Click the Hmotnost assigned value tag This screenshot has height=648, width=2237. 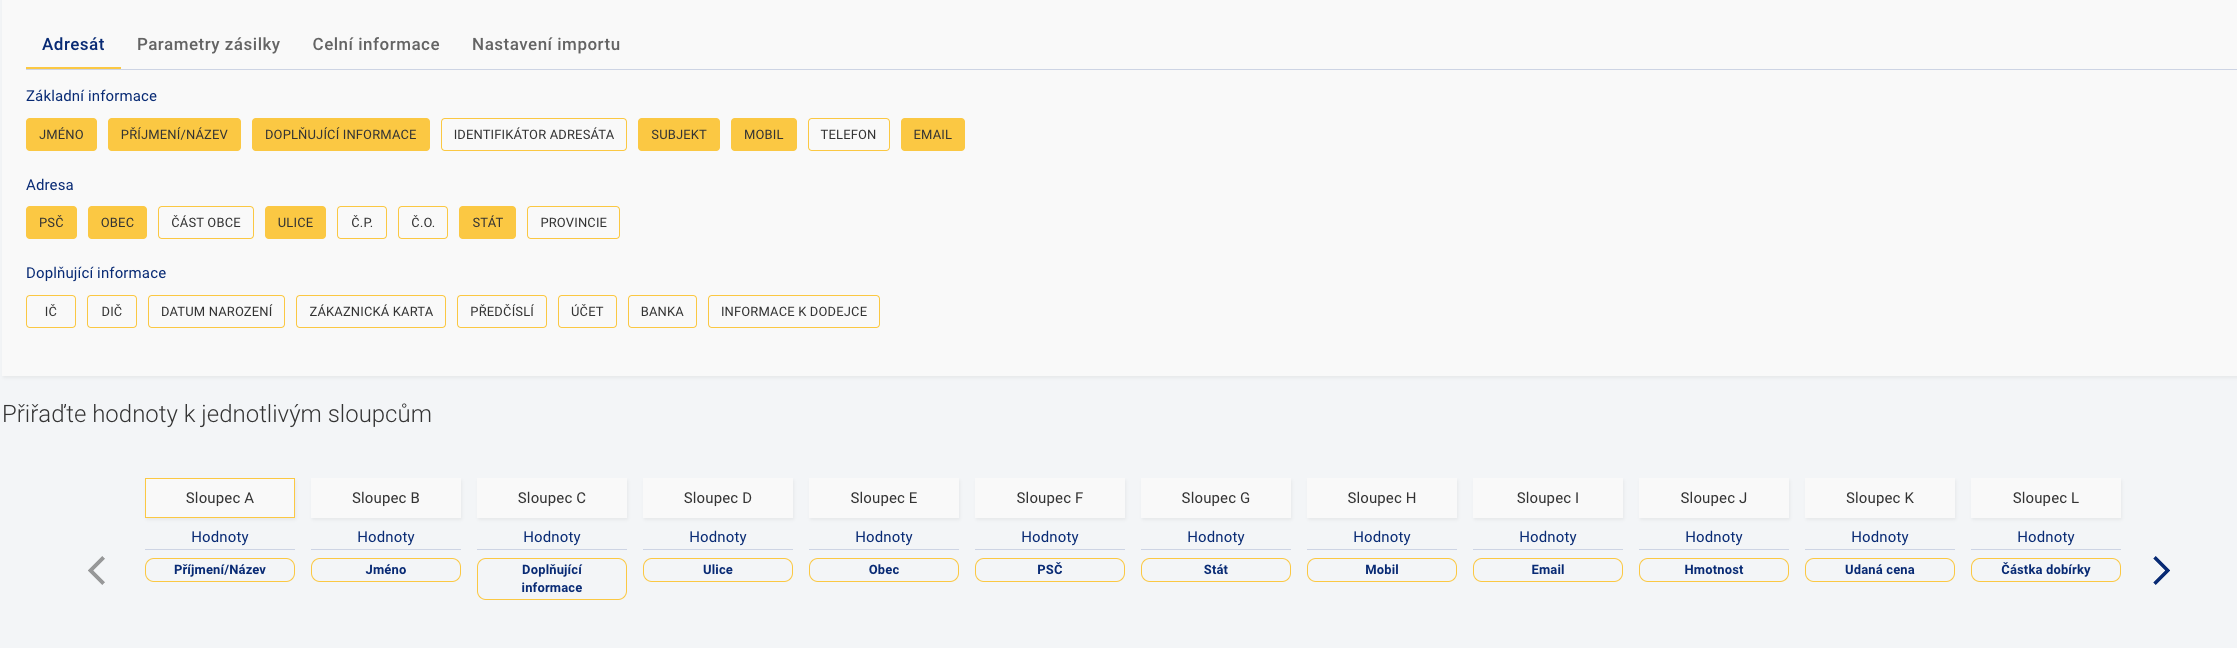[1714, 570]
